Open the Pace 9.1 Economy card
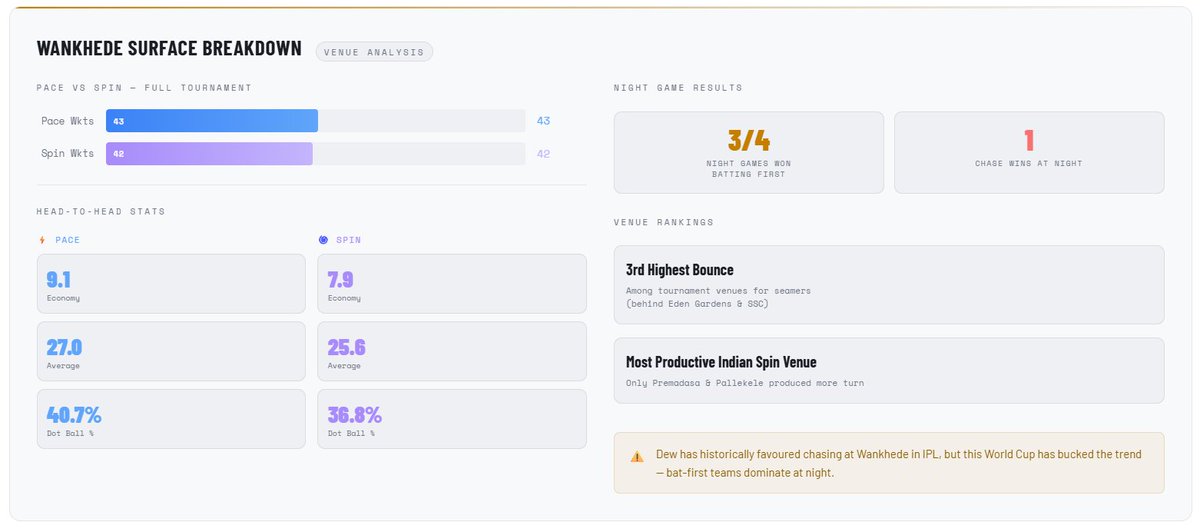The height and width of the screenshot is (532, 1200). 171,283
